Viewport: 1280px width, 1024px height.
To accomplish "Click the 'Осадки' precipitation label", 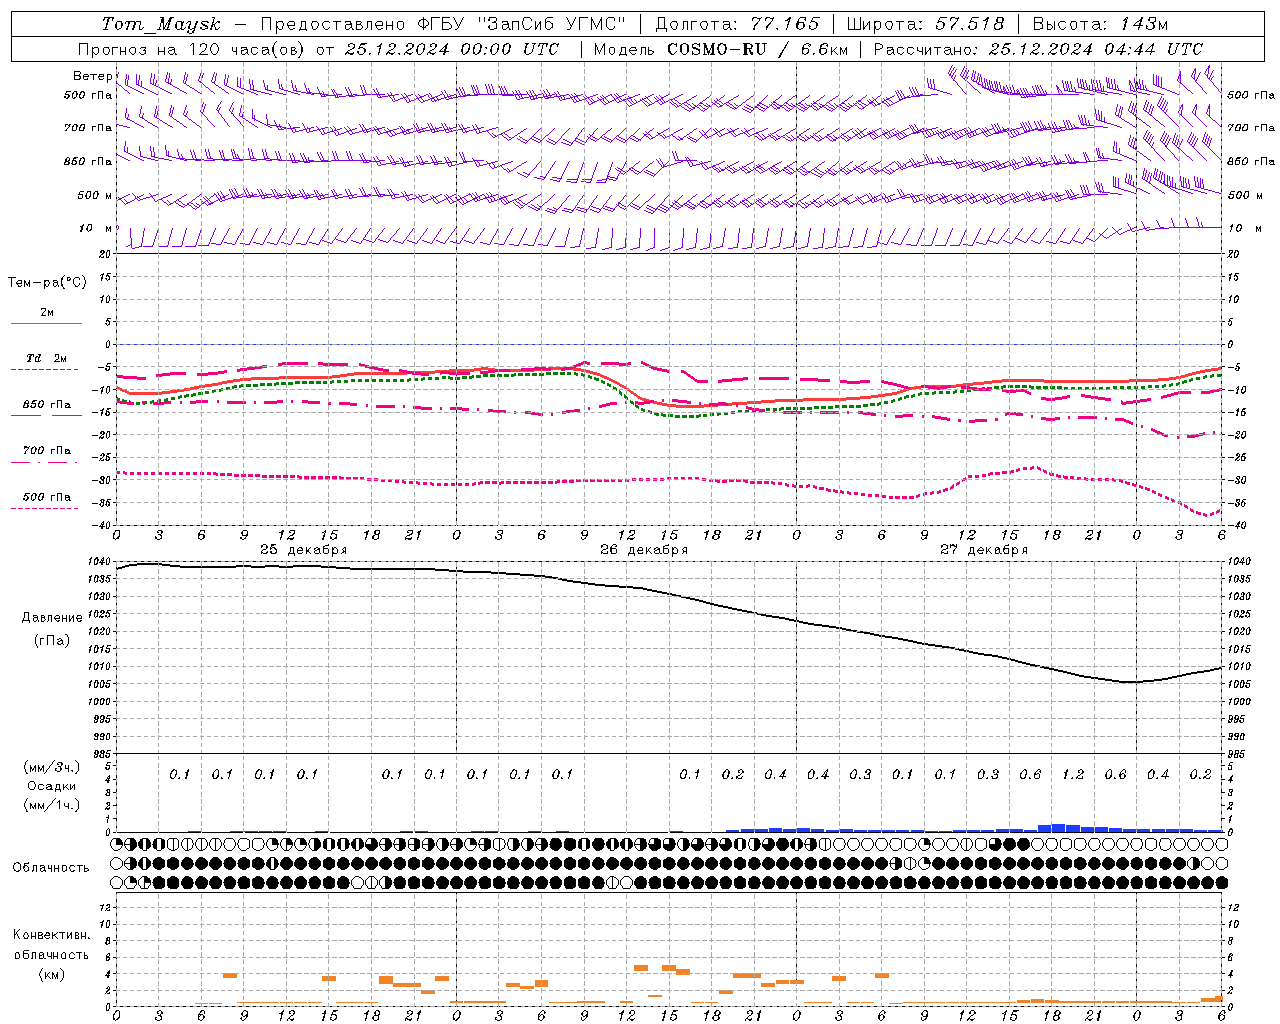I will coord(51,786).
